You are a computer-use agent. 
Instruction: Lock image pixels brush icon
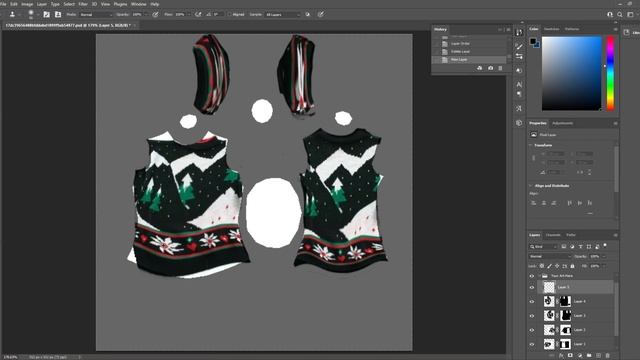click(549, 266)
